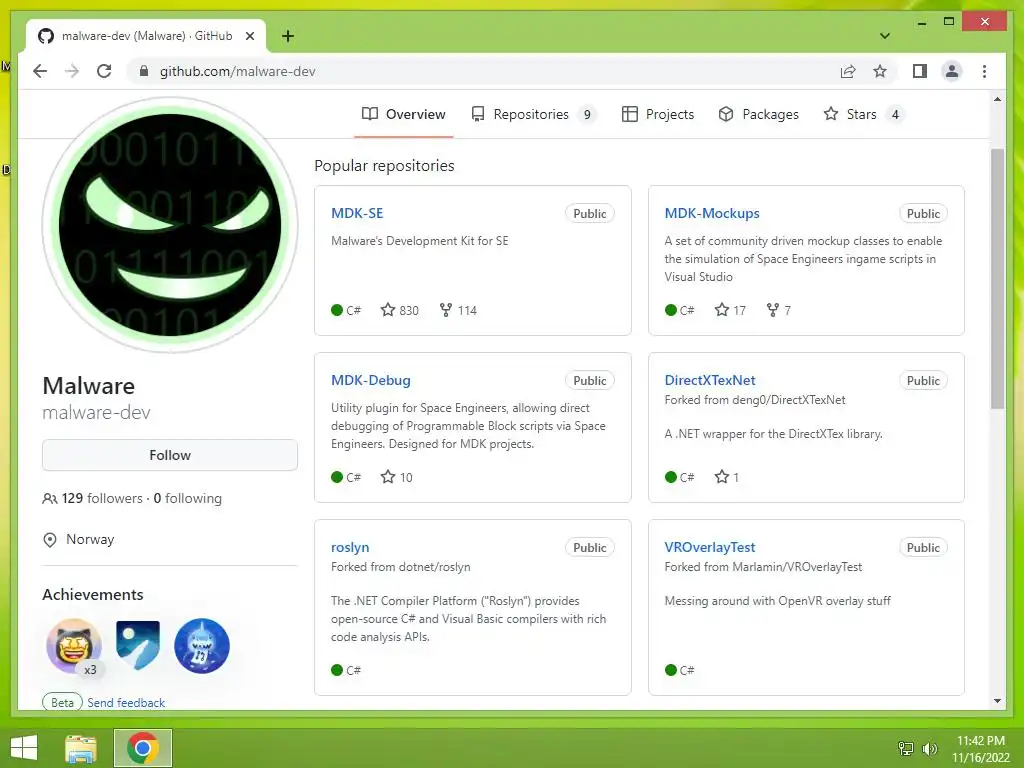The image size is (1024, 768).
Task: Open MDK-Mockups 7 forks
Action: click(x=778, y=310)
